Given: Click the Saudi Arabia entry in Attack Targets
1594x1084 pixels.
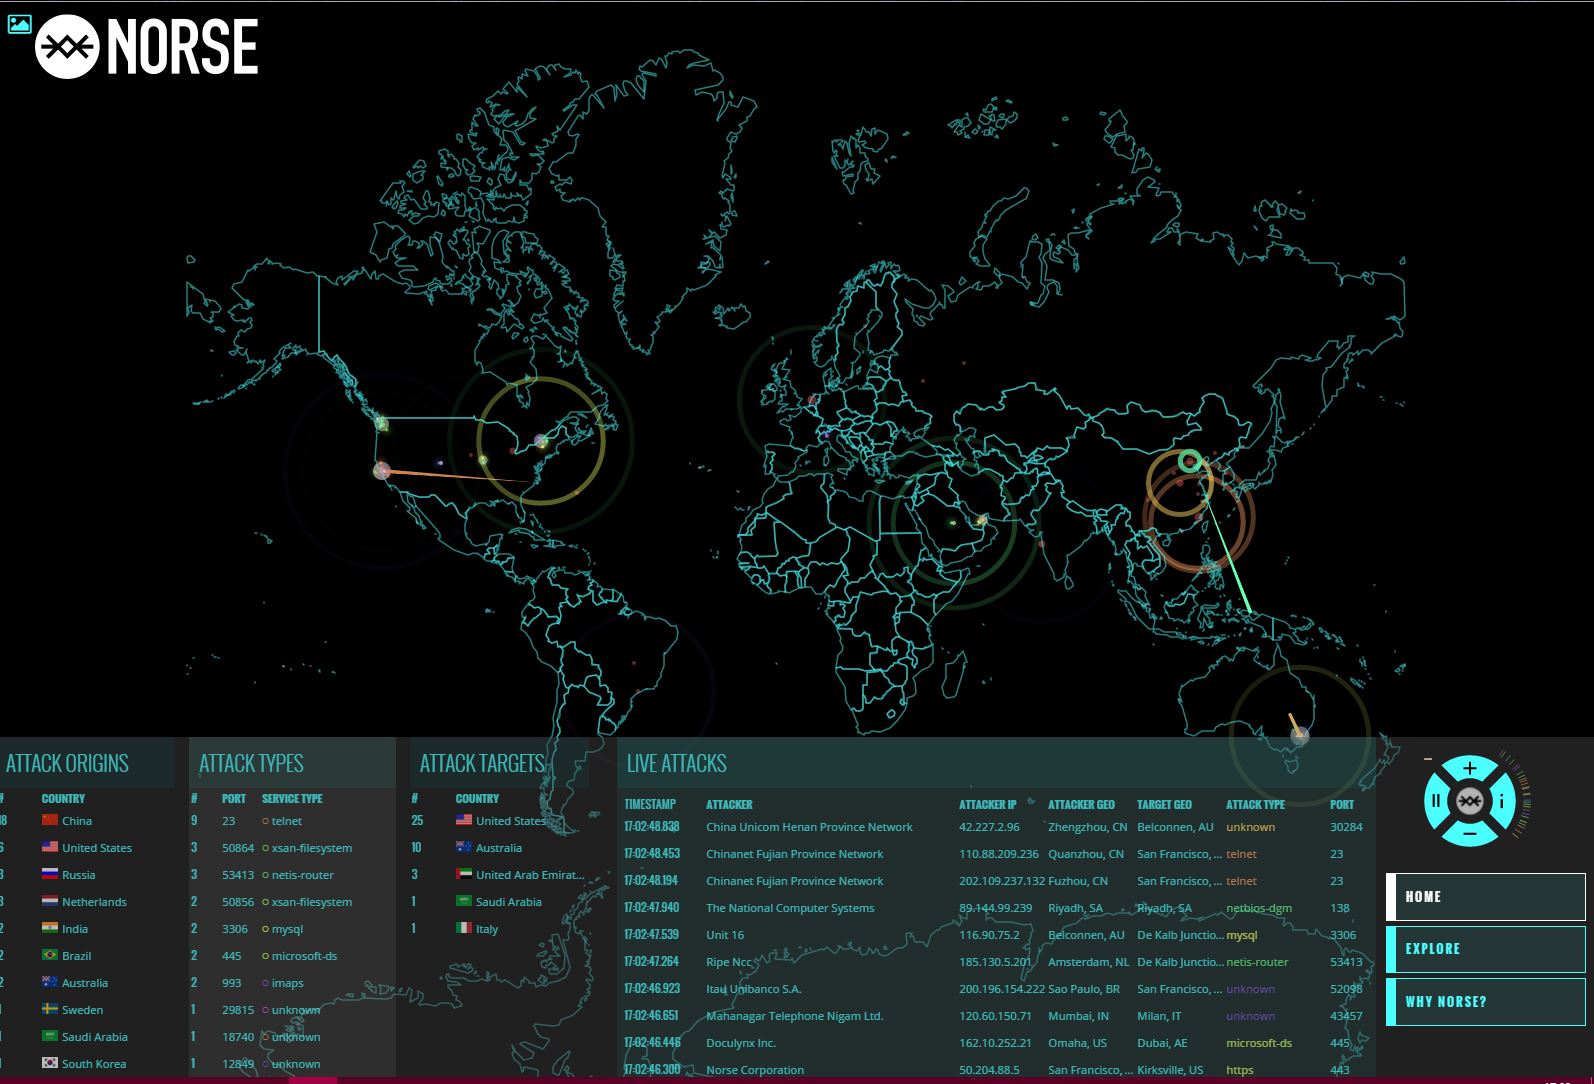Looking at the screenshot, I should [508, 902].
